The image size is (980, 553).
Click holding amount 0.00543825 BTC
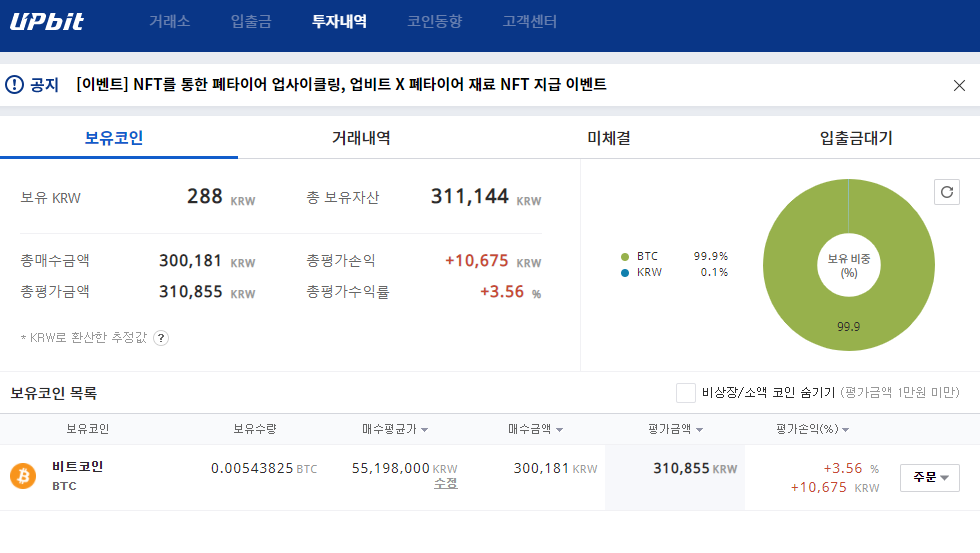pyautogui.click(x=264, y=469)
